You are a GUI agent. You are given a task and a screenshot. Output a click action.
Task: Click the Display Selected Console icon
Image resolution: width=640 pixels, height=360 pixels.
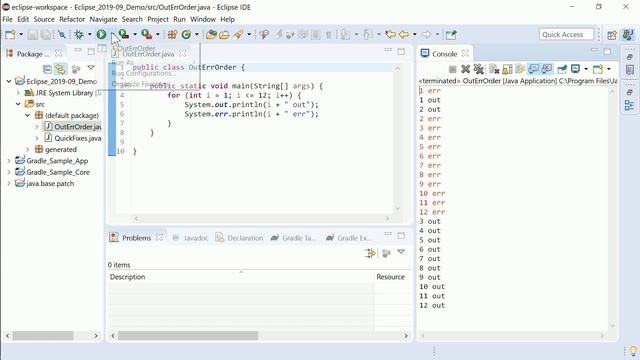coord(576,69)
